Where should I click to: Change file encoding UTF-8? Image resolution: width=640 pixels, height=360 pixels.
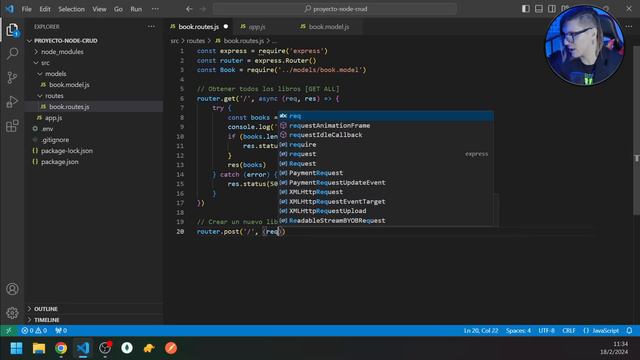click(x=547, y=331)
